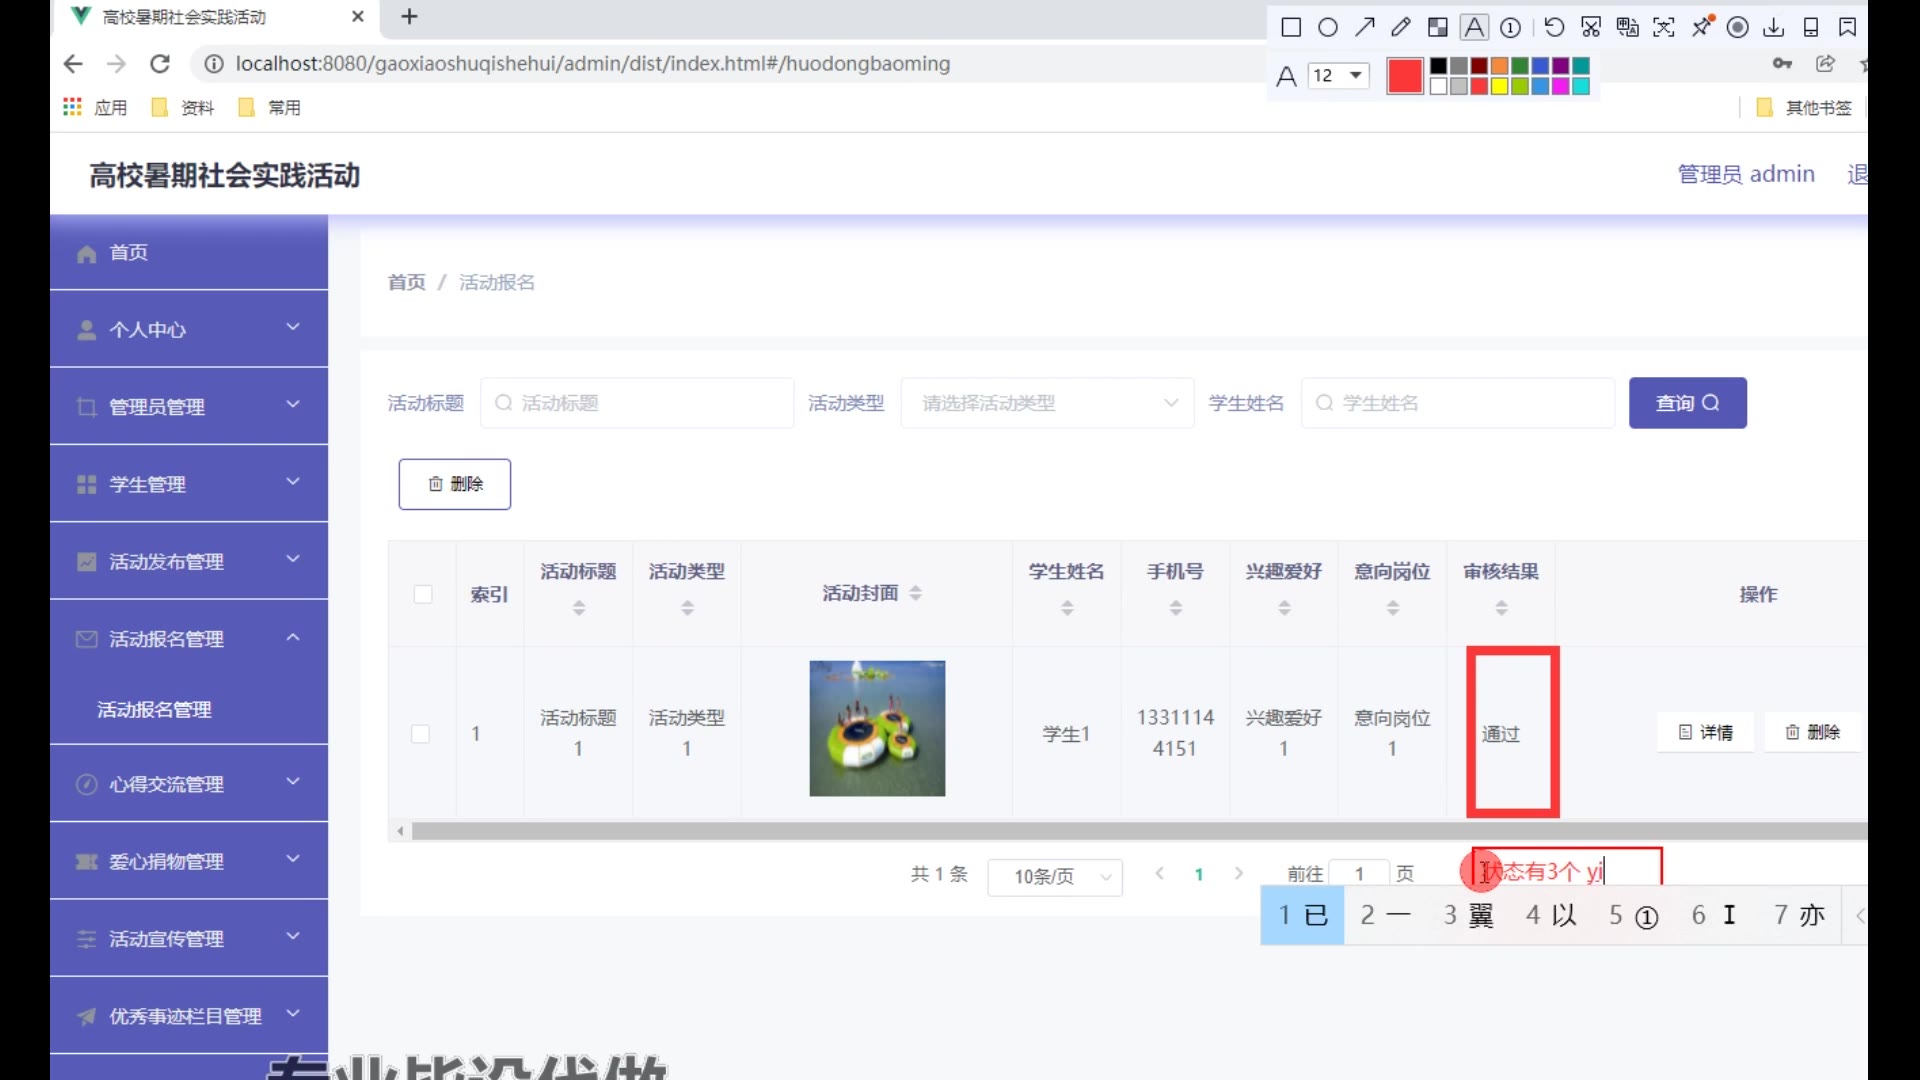Select the numbered marker tool

(1511, 28)
